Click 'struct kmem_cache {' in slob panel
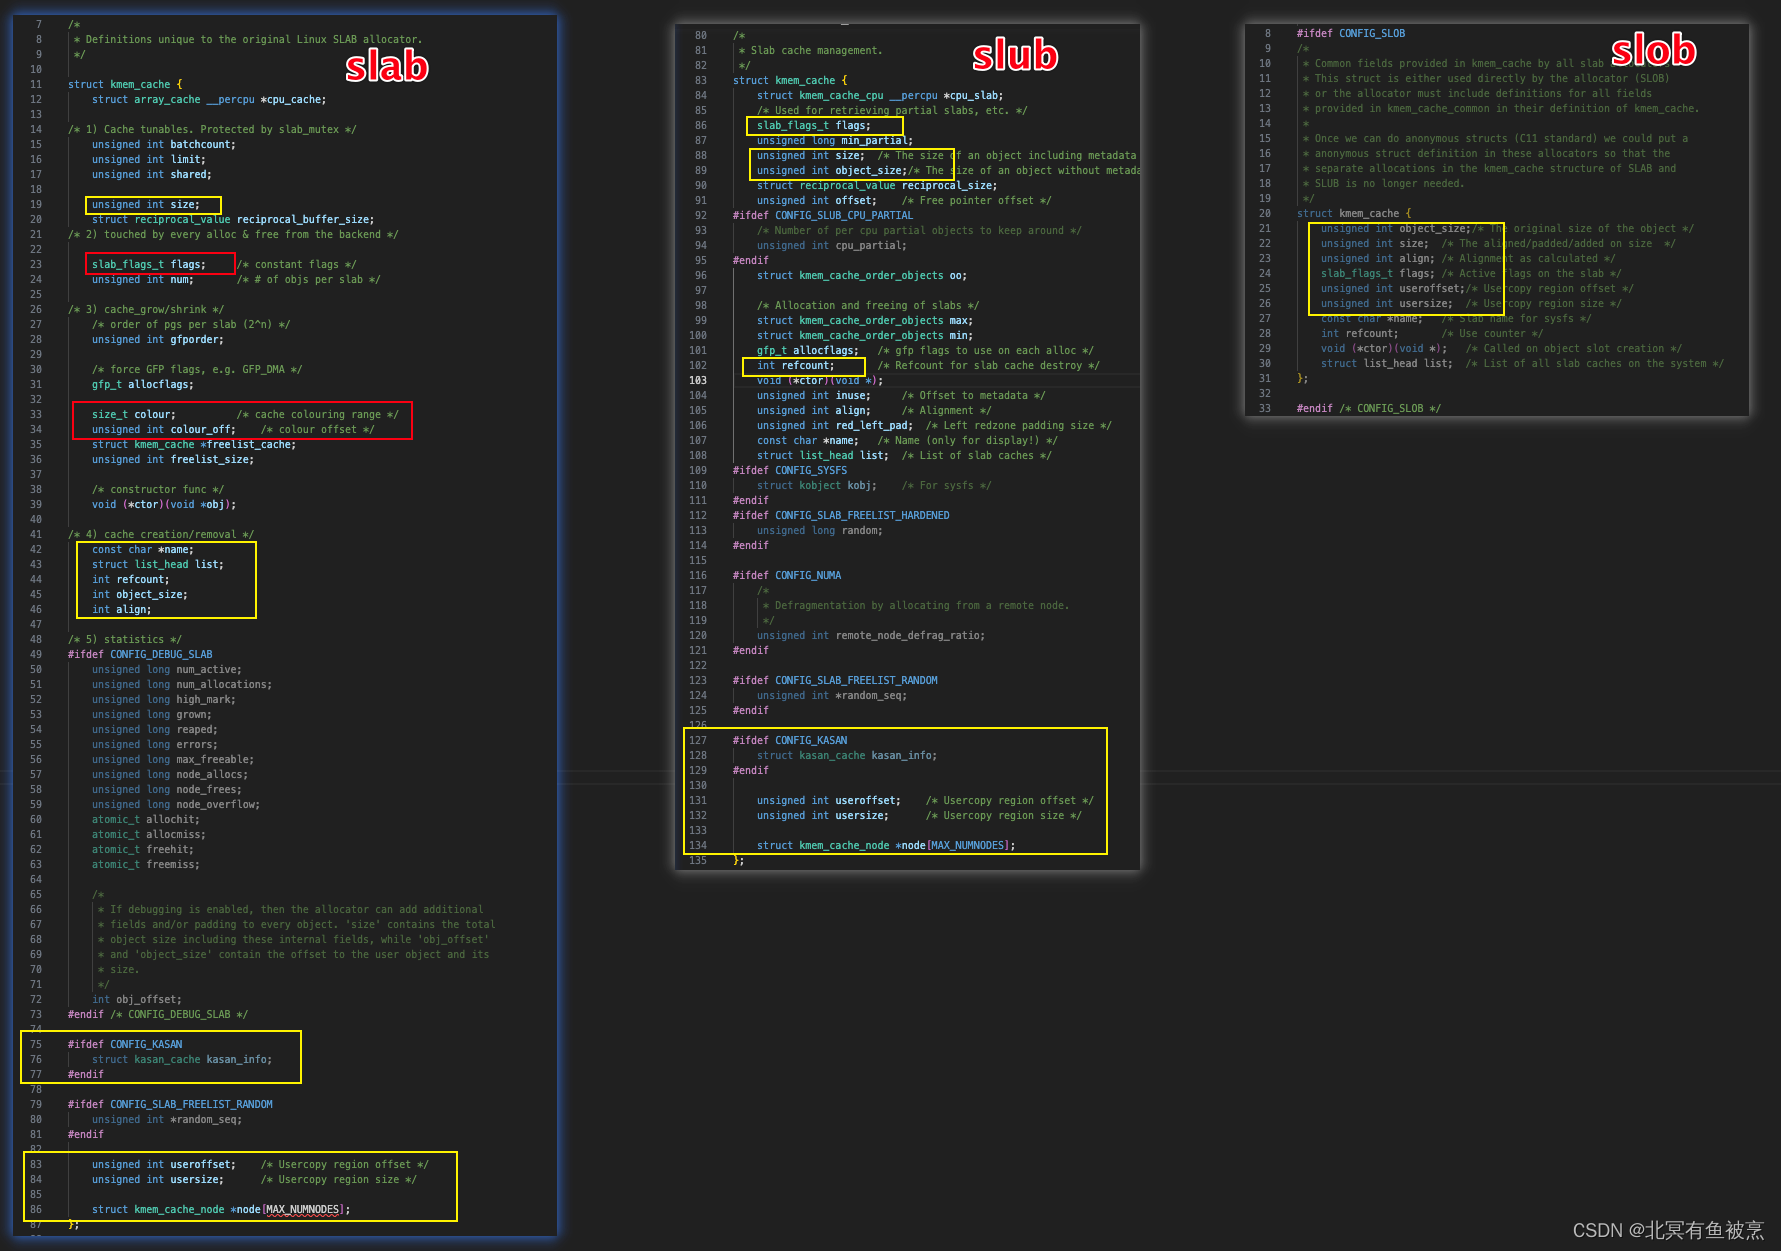This screenshot has height=1251, width=1781. pyautogui.click(x=1354, y=213)
